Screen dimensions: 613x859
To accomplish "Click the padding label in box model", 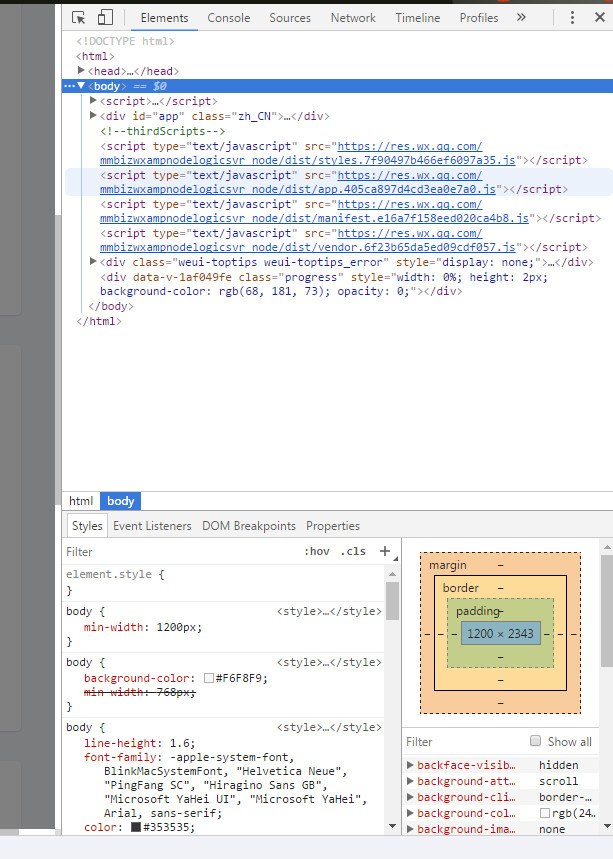I will (x=478, y=611).
